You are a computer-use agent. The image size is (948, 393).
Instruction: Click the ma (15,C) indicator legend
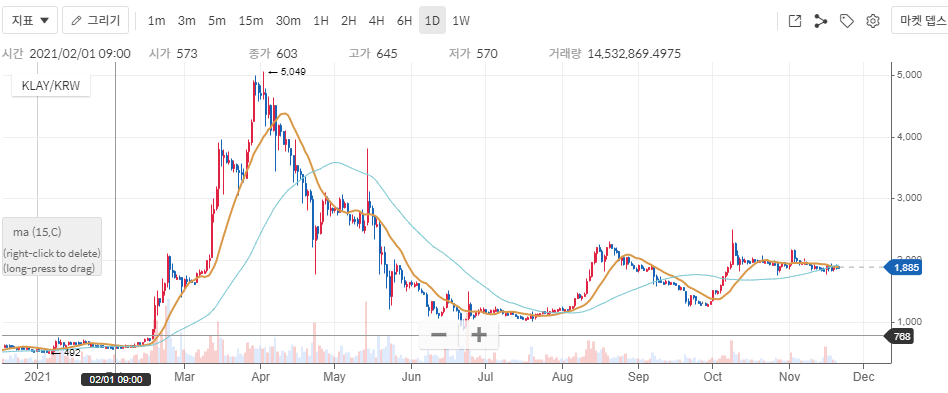(x=51, y=247)
